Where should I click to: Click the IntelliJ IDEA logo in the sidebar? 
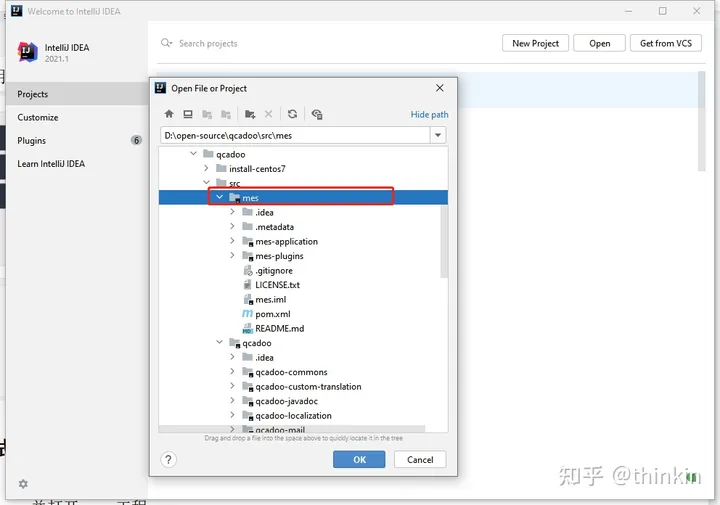coord(28,52)
